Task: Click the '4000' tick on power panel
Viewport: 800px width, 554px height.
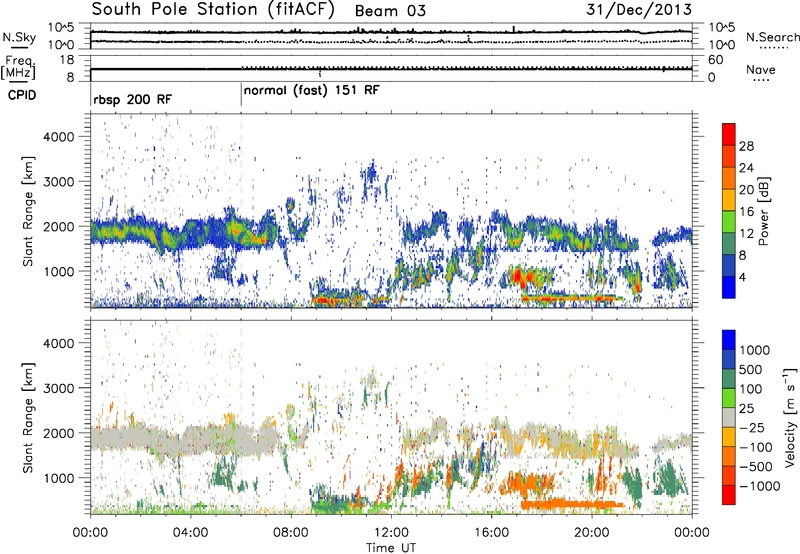Action: point(59,137)
